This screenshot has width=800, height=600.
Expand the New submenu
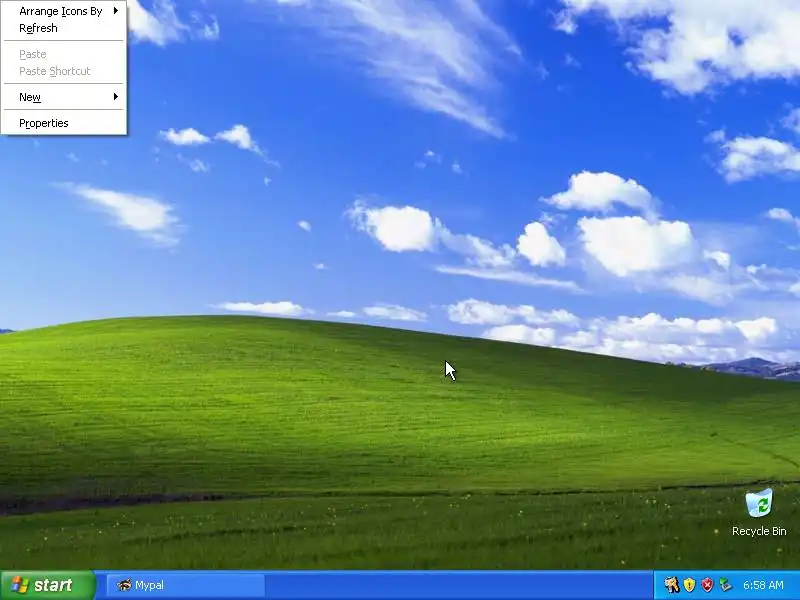coord(64,97)
